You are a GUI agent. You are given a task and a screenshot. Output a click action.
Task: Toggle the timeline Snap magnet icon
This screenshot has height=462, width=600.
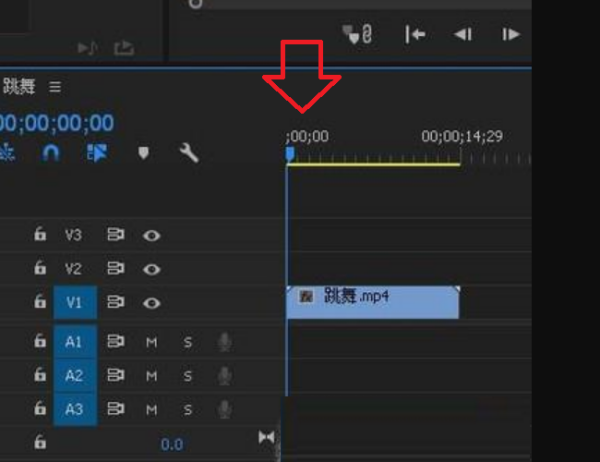coord(51,153)
